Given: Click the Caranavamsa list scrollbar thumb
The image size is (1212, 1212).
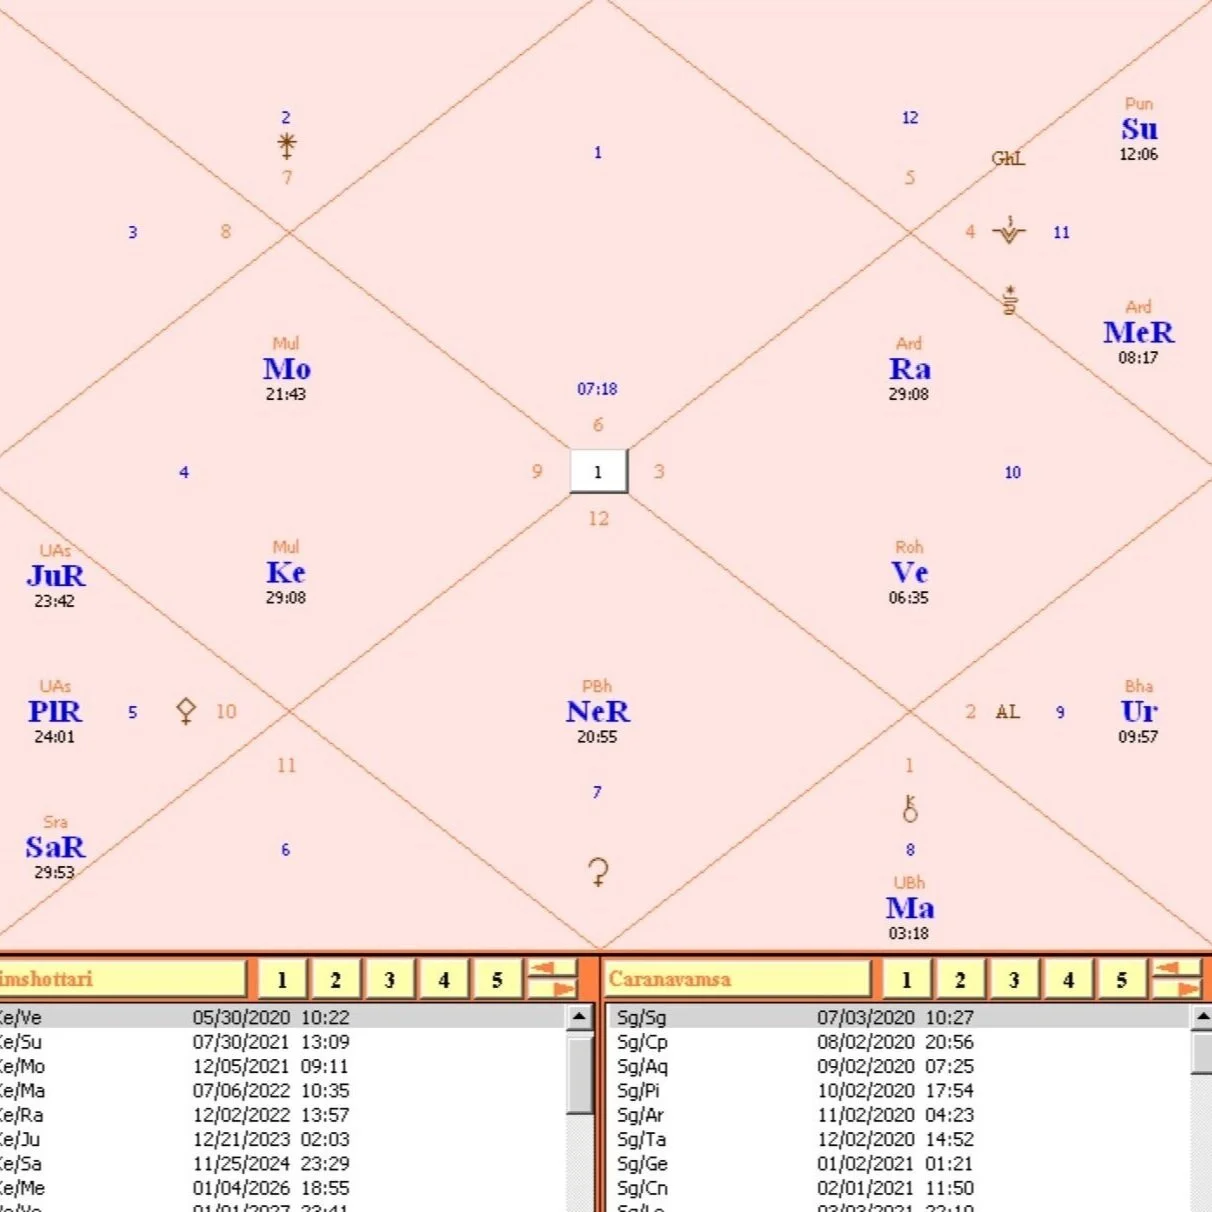Looking at the screenshot, I should (x=1201, y=1052).
